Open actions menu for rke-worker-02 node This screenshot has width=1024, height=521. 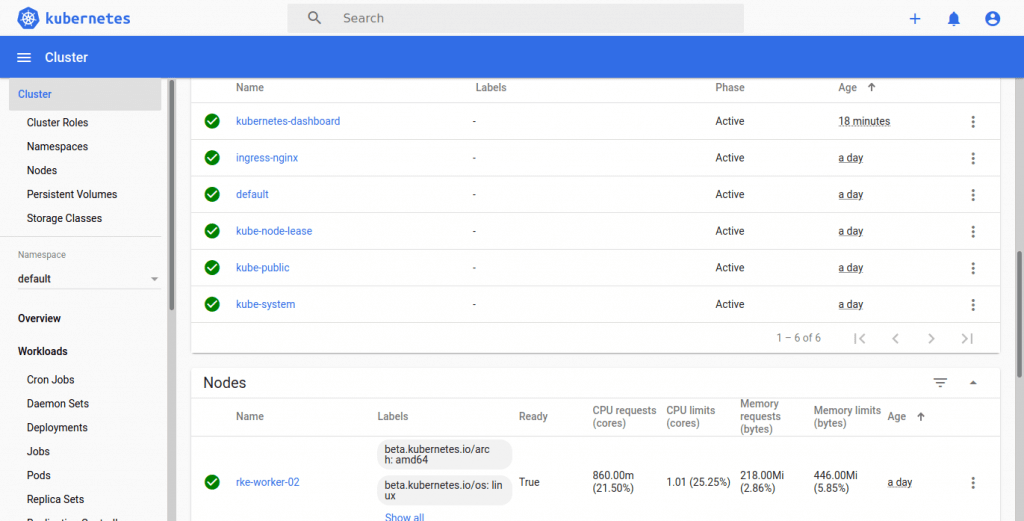coord(972,483)
